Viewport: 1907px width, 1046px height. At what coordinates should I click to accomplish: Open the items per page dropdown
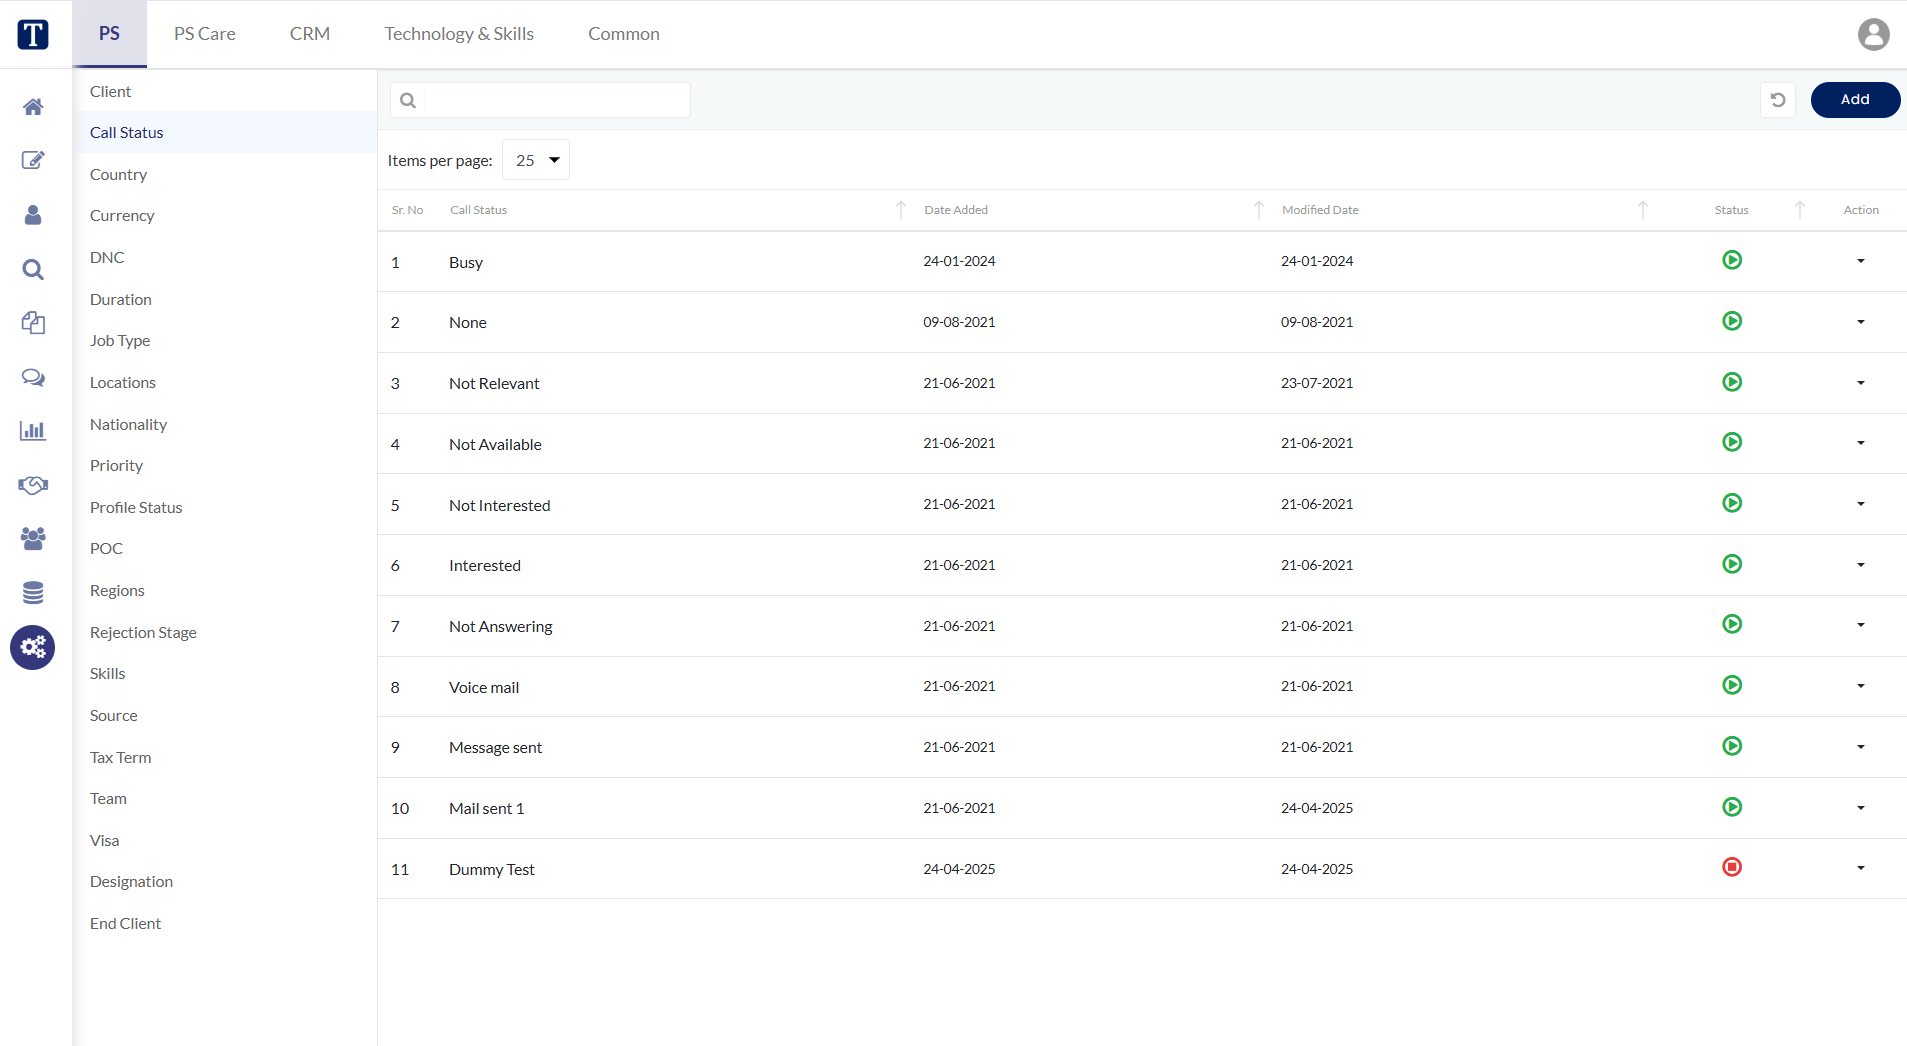tap(536, 160)
